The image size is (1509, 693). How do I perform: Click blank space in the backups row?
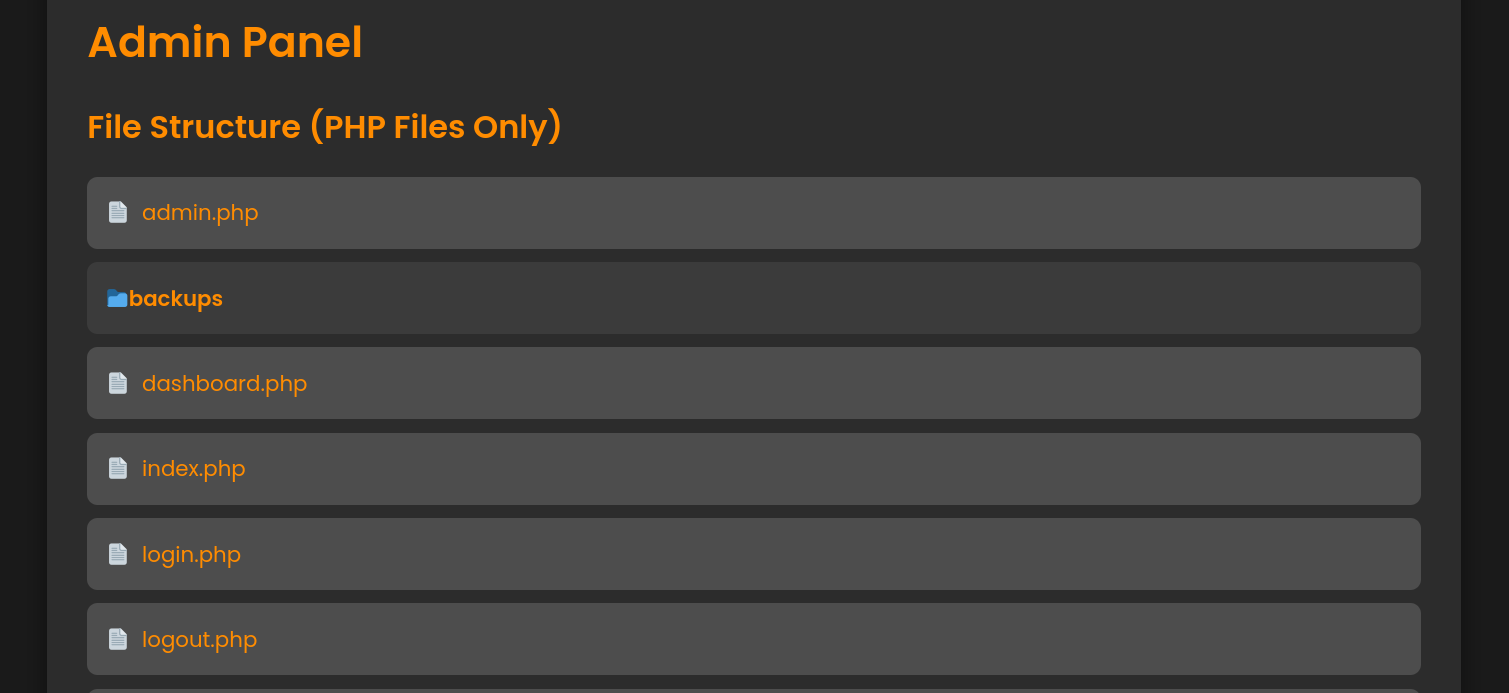[820, 298]
